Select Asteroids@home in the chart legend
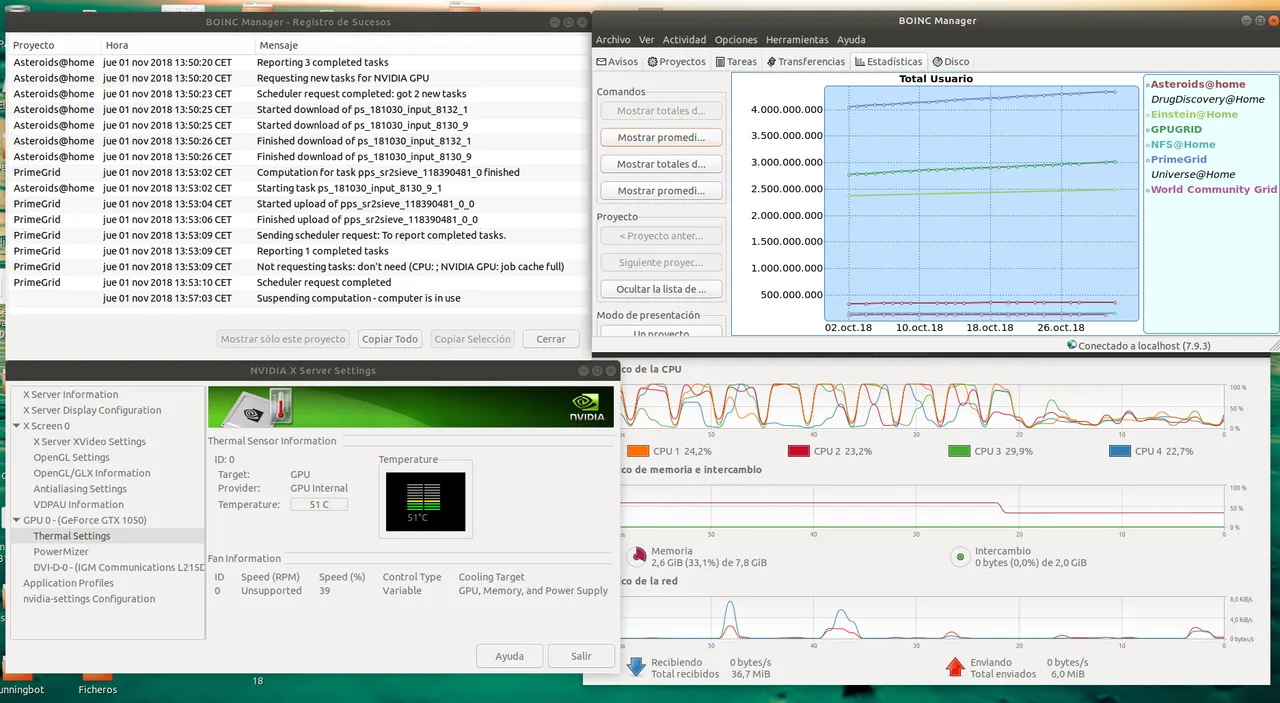Viewport: 1280px width, 703px height. (x=1198, y=84)
